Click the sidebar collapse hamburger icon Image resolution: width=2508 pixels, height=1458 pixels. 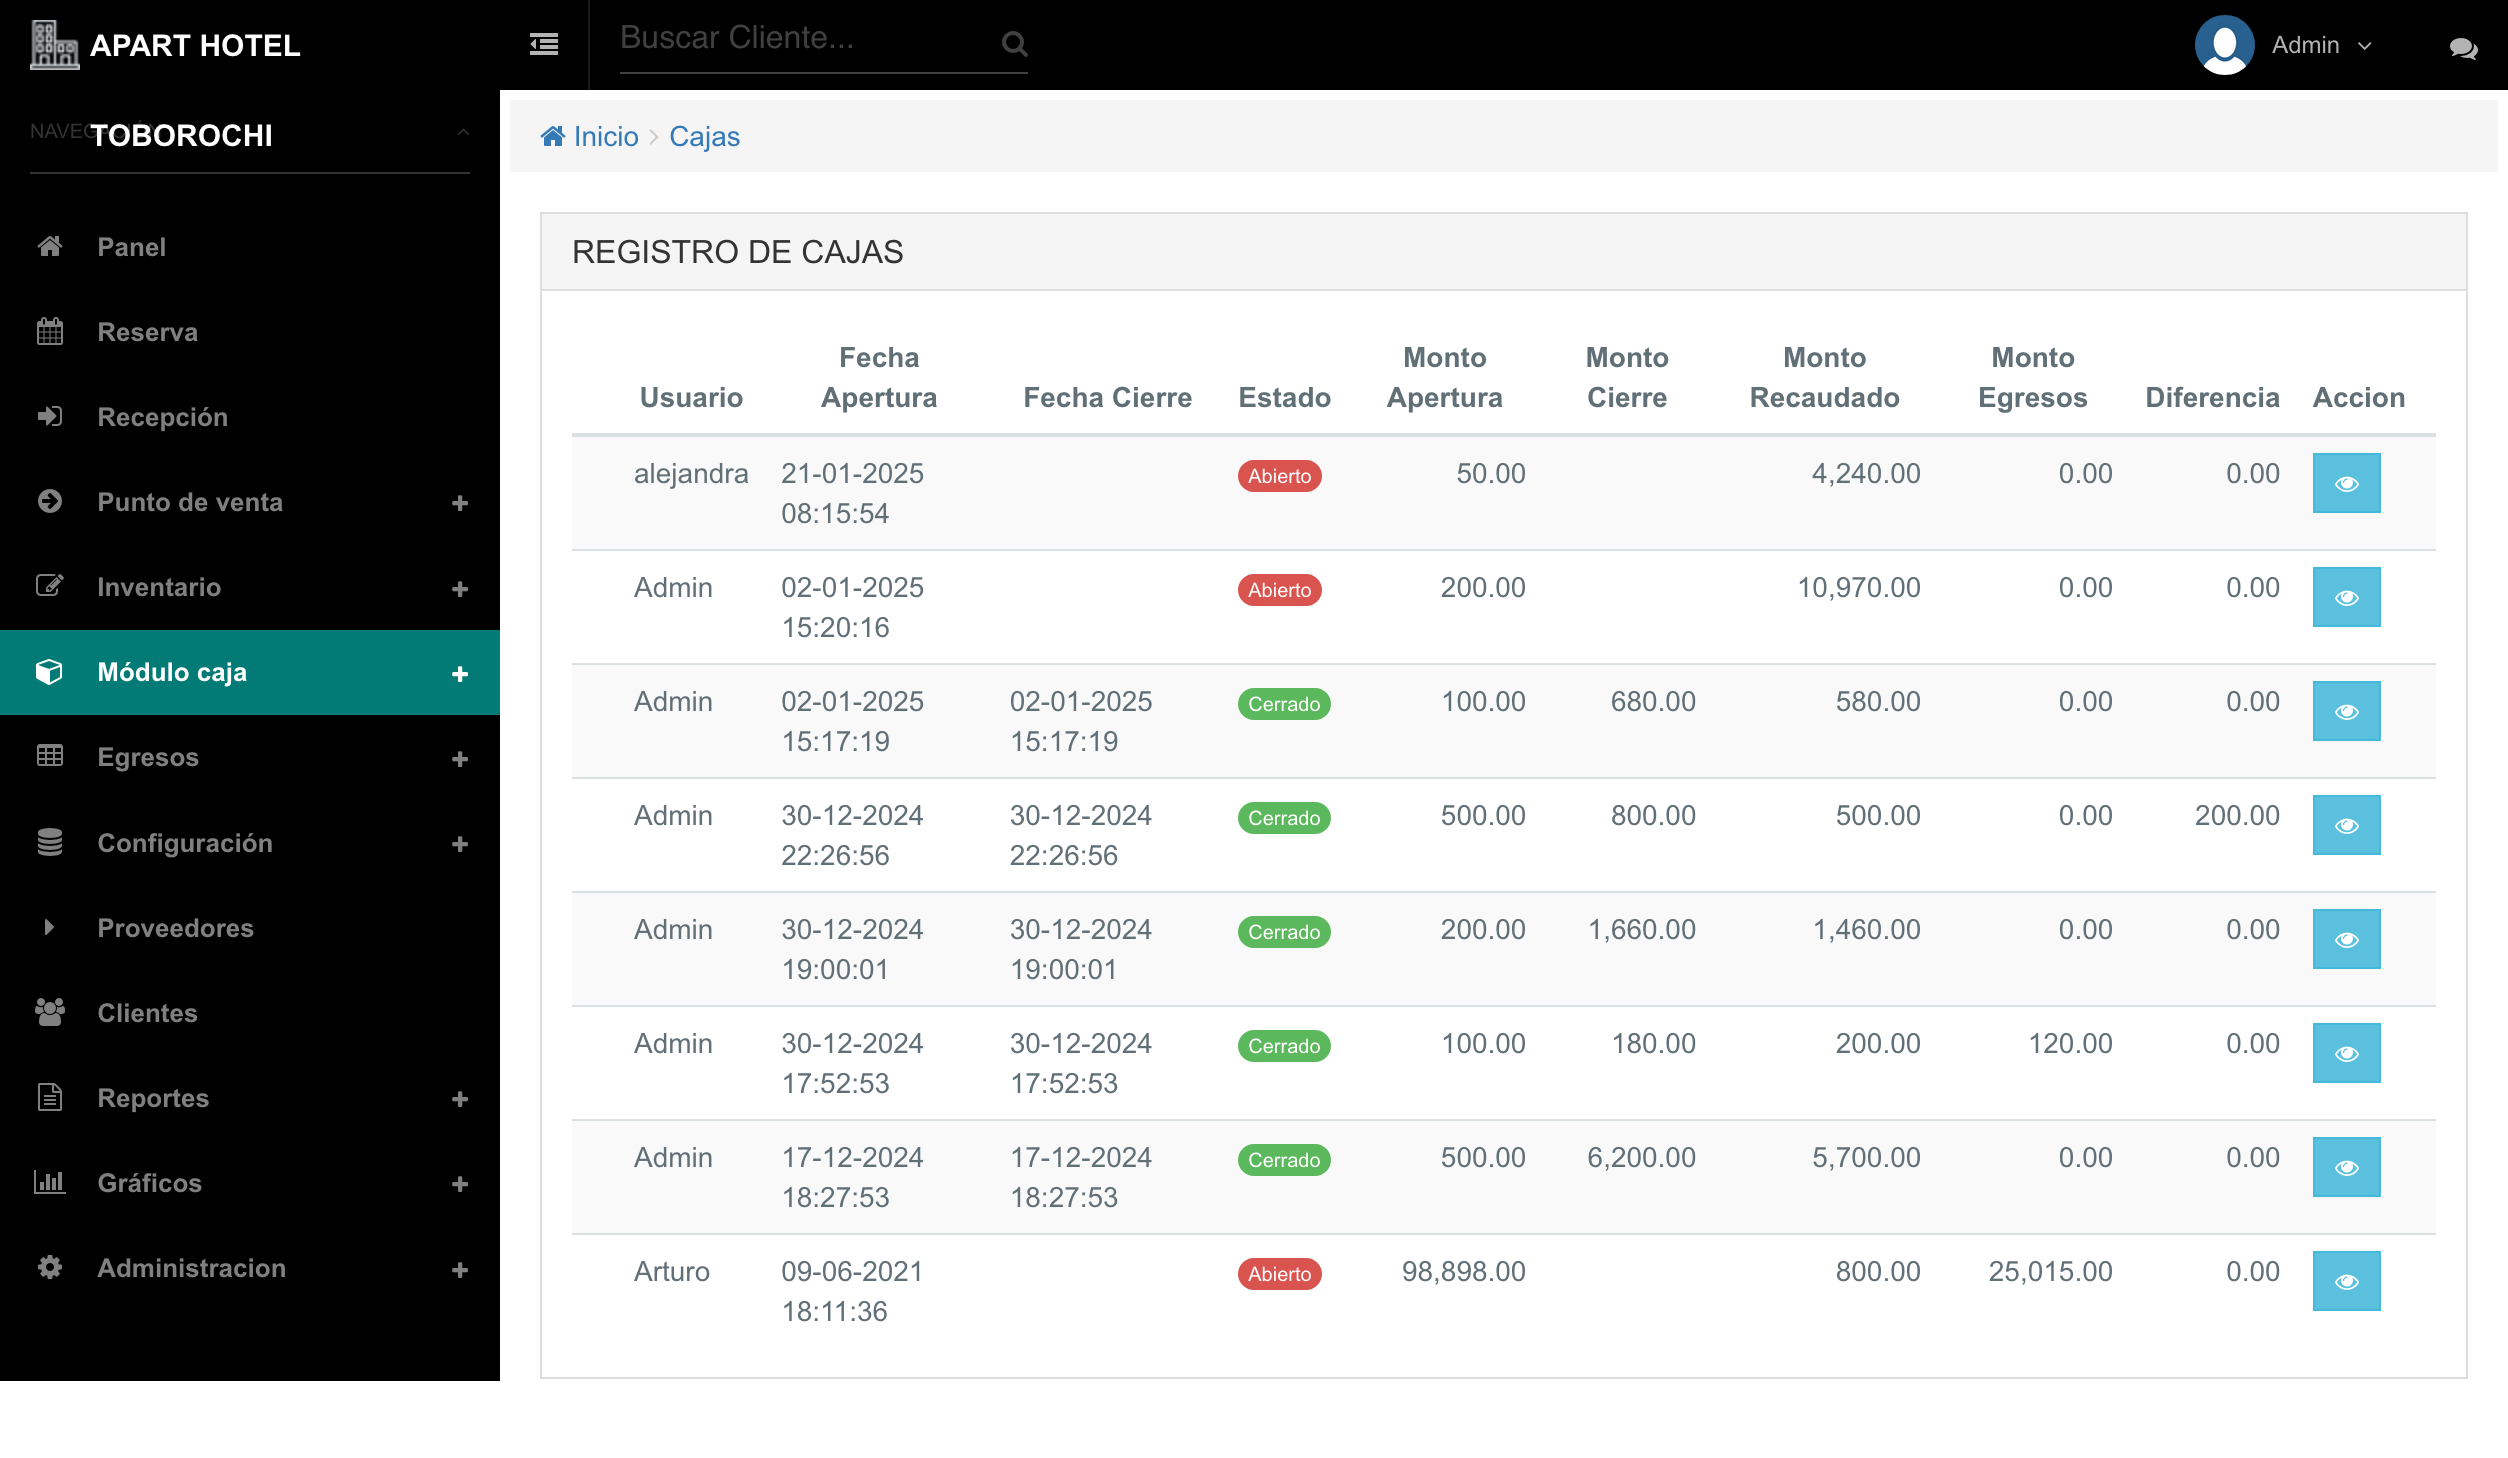[543, 44]
